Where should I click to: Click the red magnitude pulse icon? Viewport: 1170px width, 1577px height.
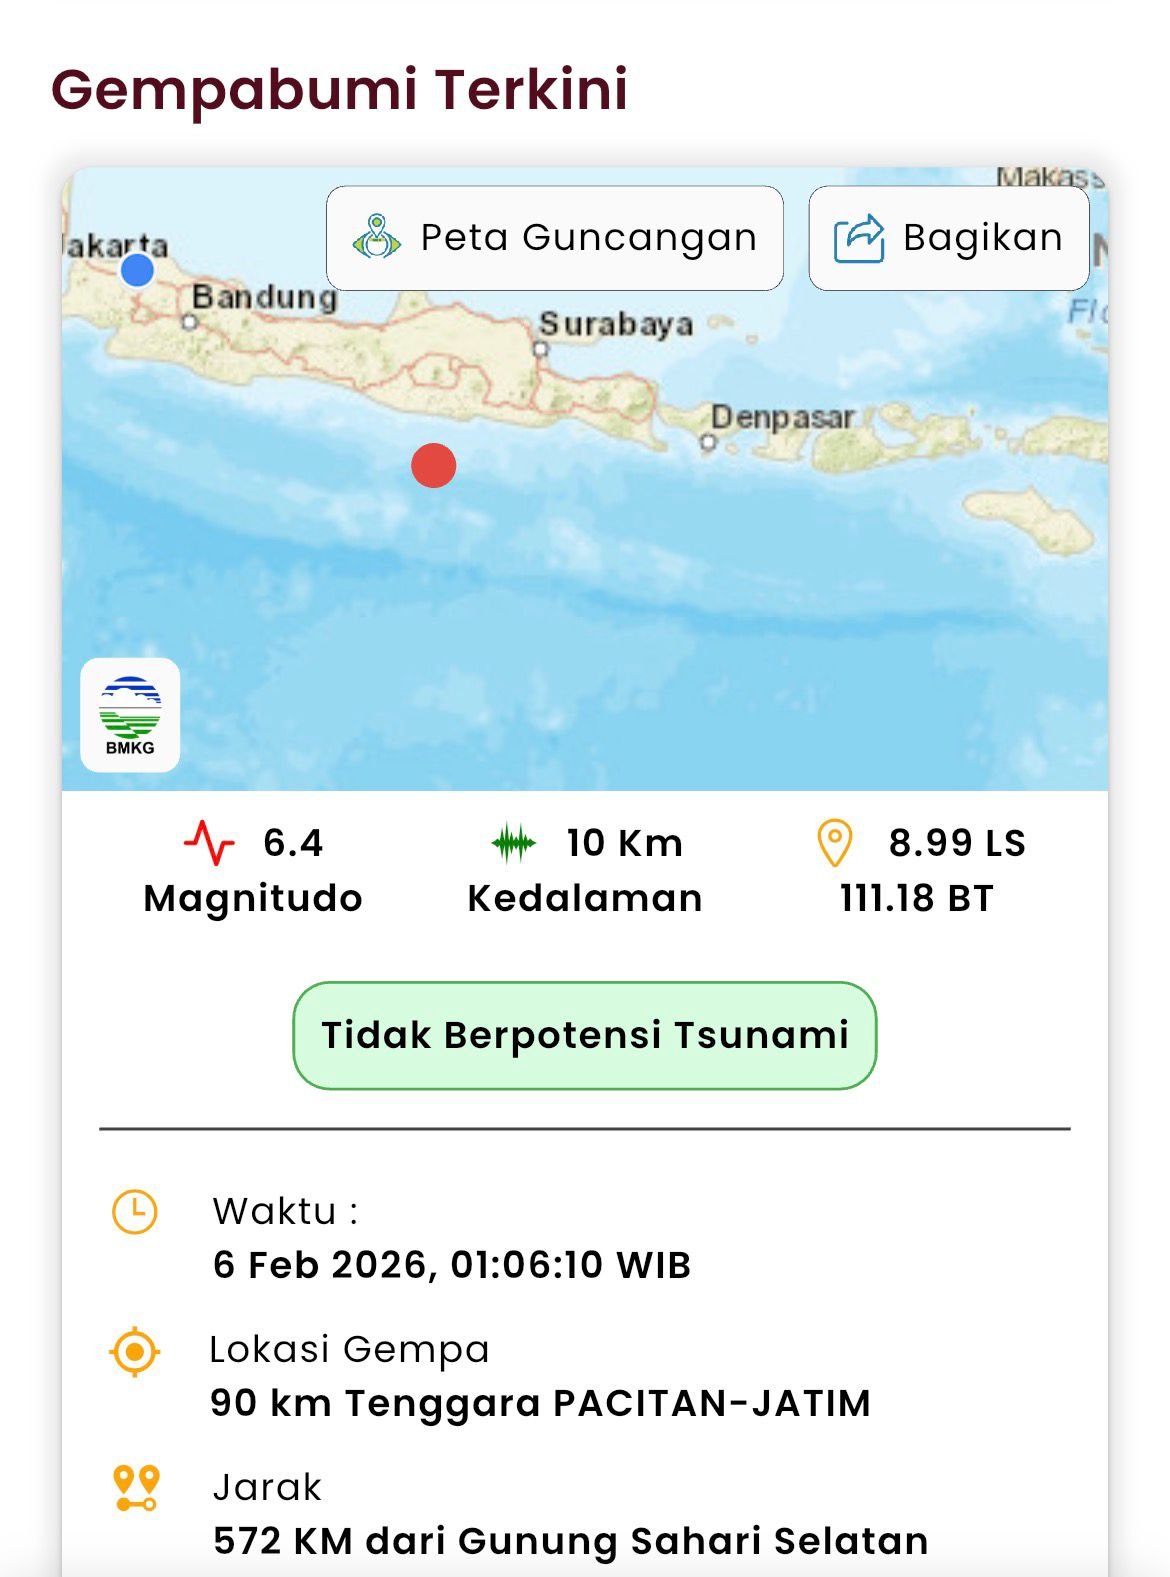coord(209,843)
